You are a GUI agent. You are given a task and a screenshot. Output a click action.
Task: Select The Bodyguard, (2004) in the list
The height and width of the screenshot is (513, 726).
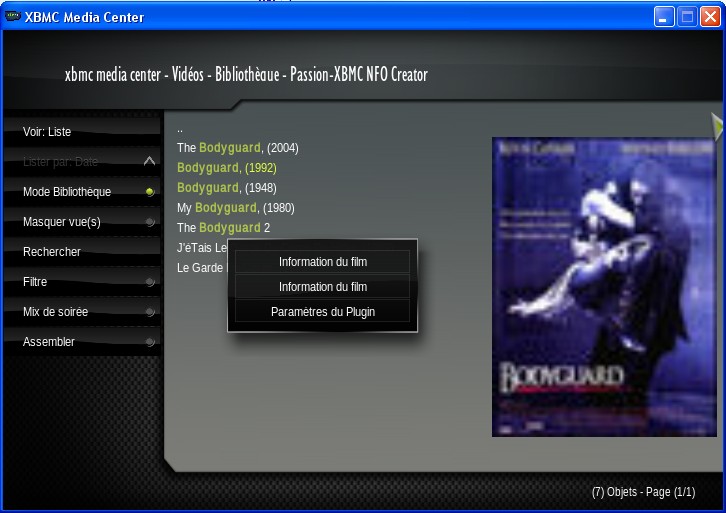tap(237, 148)
